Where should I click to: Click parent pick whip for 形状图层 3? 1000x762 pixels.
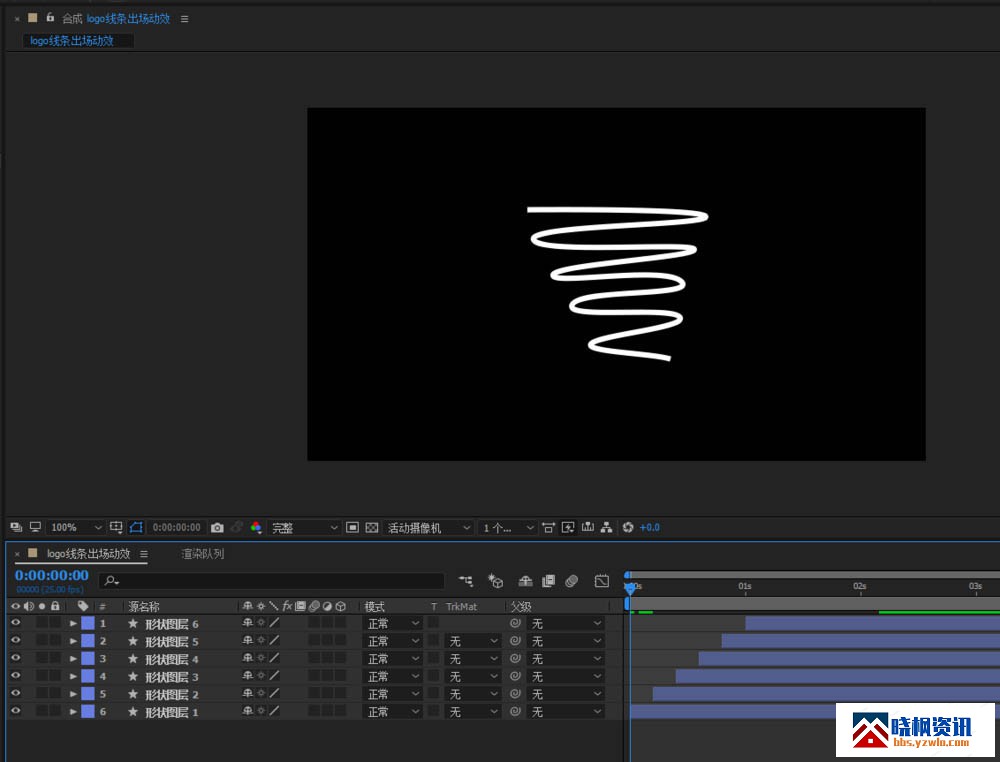click(x=515, y=676)
